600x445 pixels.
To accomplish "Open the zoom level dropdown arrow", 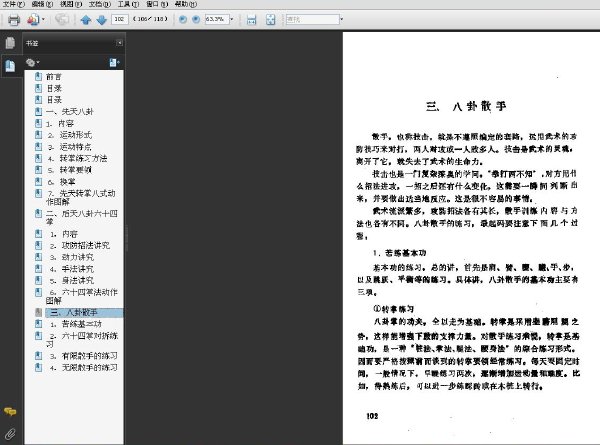I will pyautogui.click(x=232, y=19).
